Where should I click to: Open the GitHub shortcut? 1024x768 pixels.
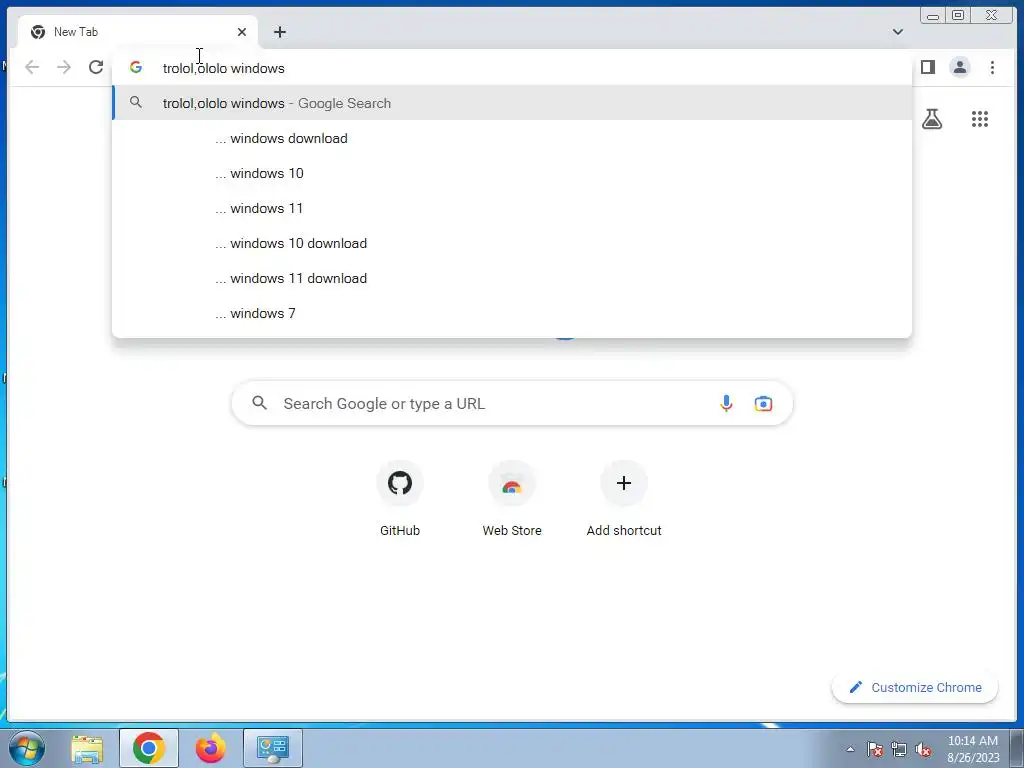point(400,499)
